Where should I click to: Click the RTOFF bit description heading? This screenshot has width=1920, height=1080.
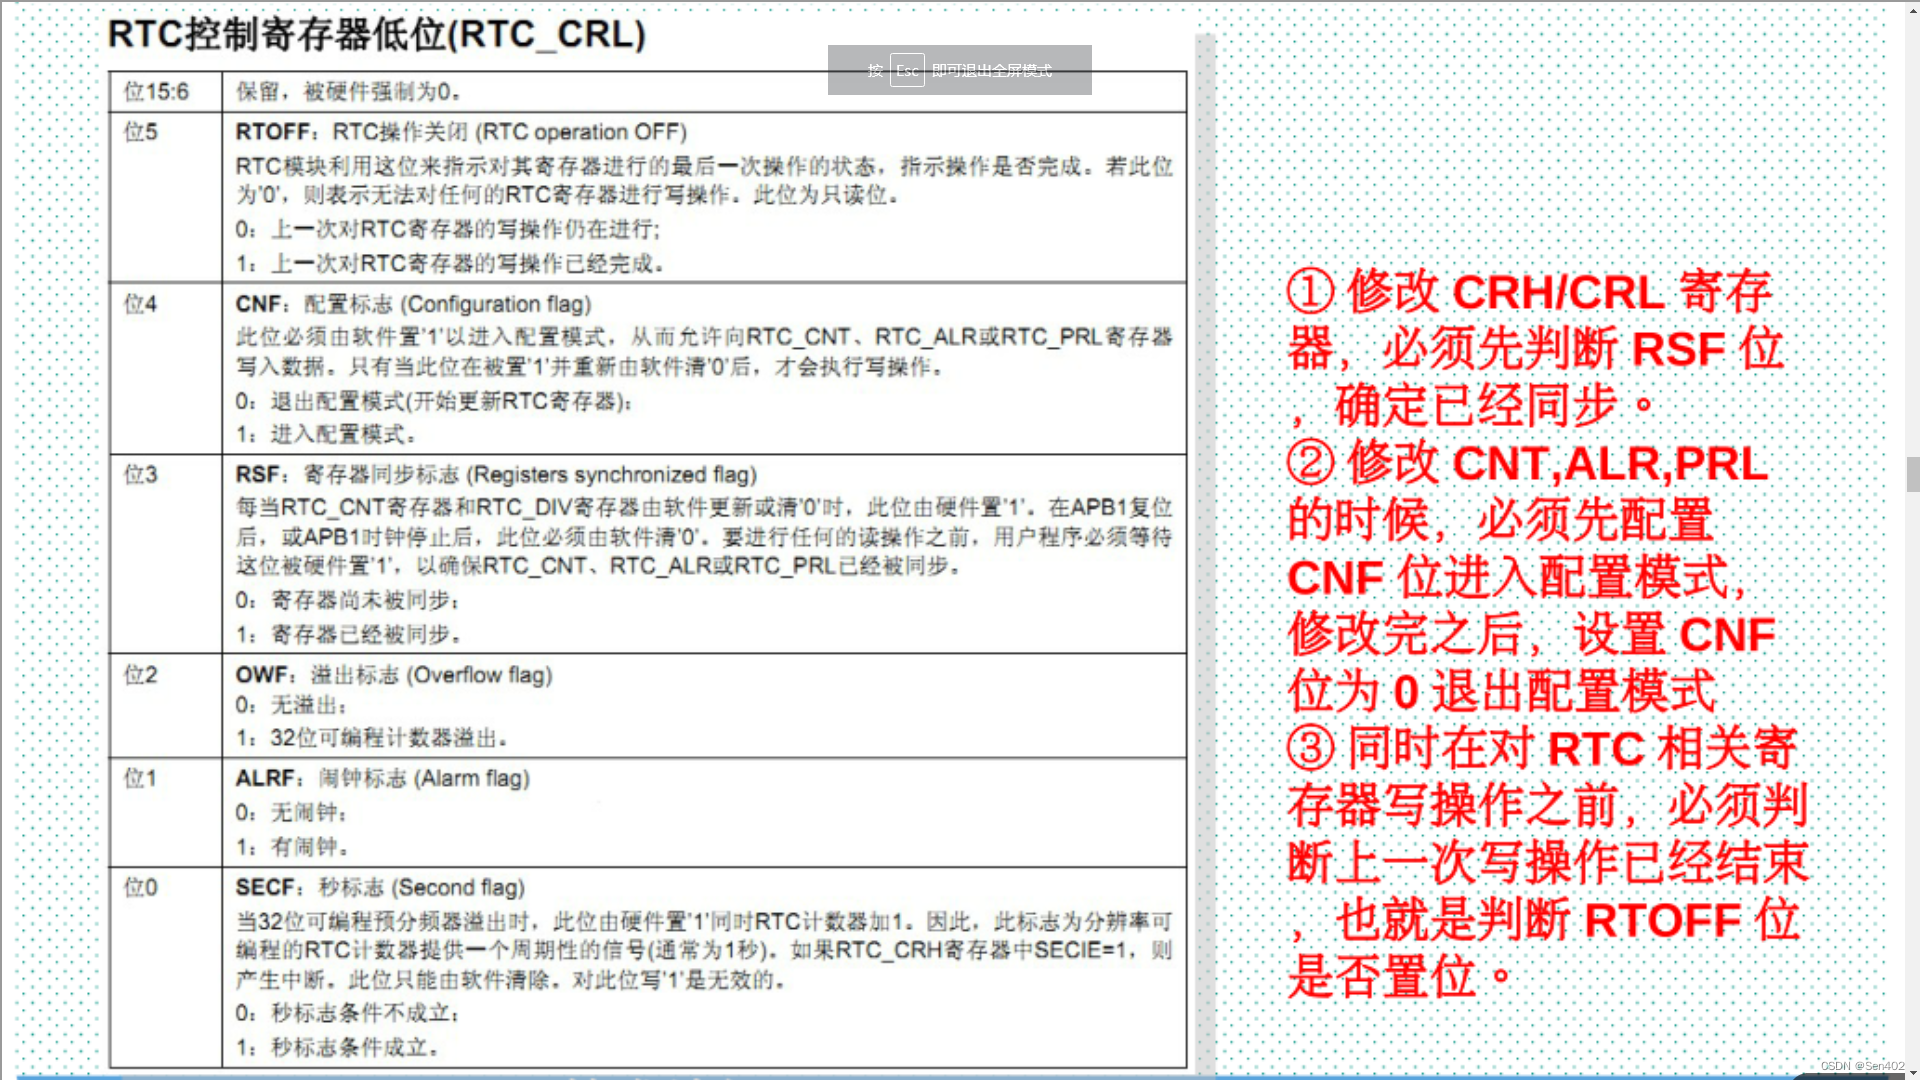point(461,132)
